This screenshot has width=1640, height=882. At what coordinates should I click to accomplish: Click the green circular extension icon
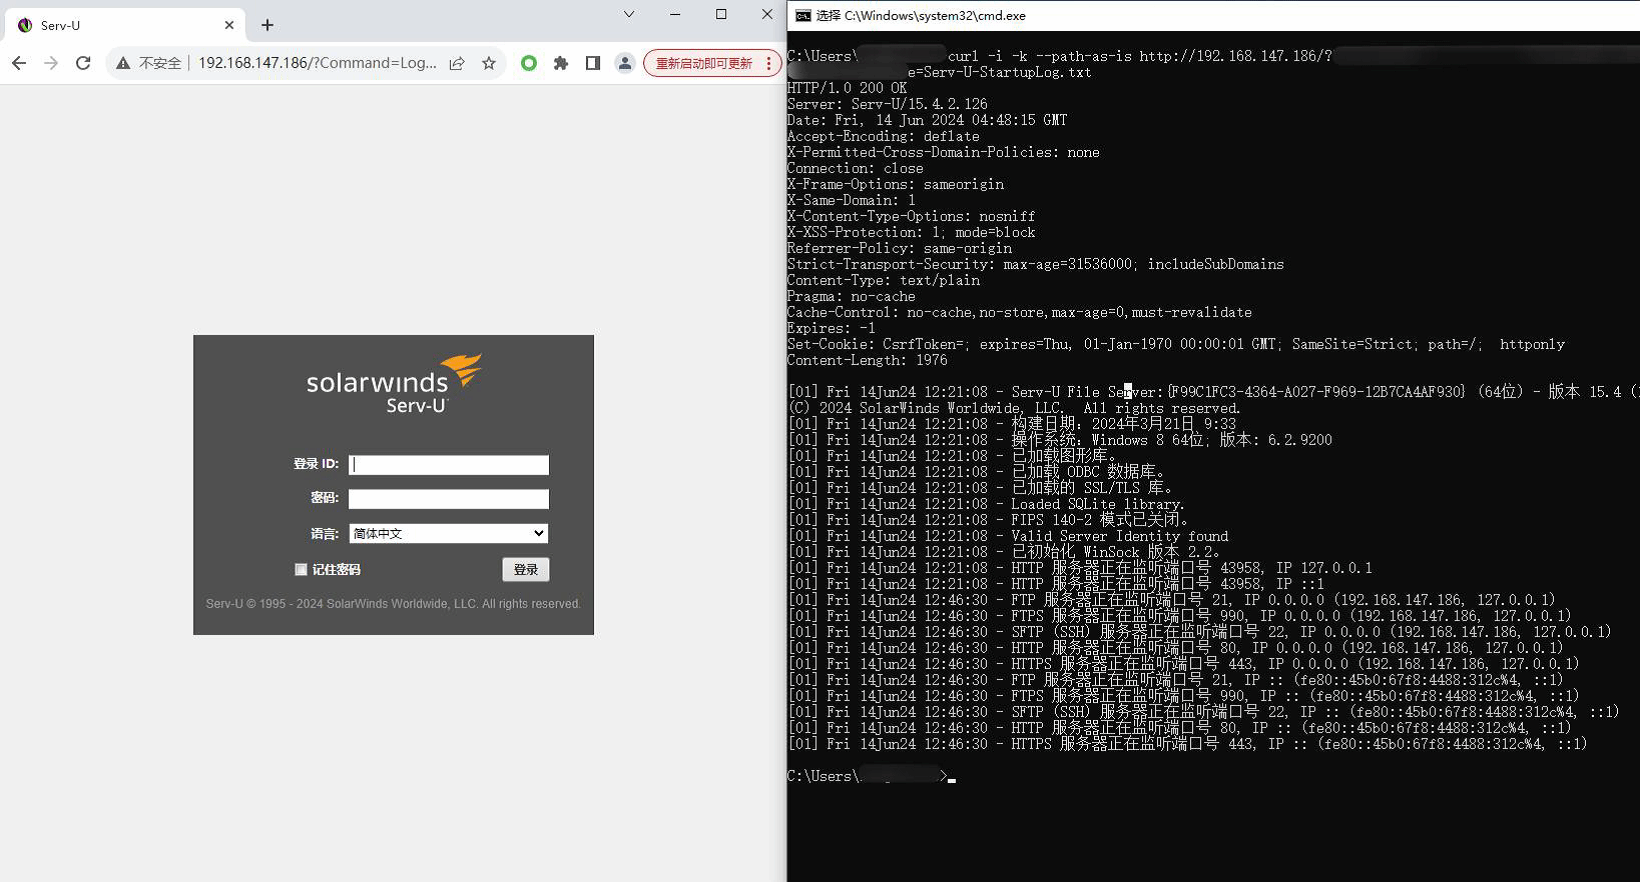[529, 63]
